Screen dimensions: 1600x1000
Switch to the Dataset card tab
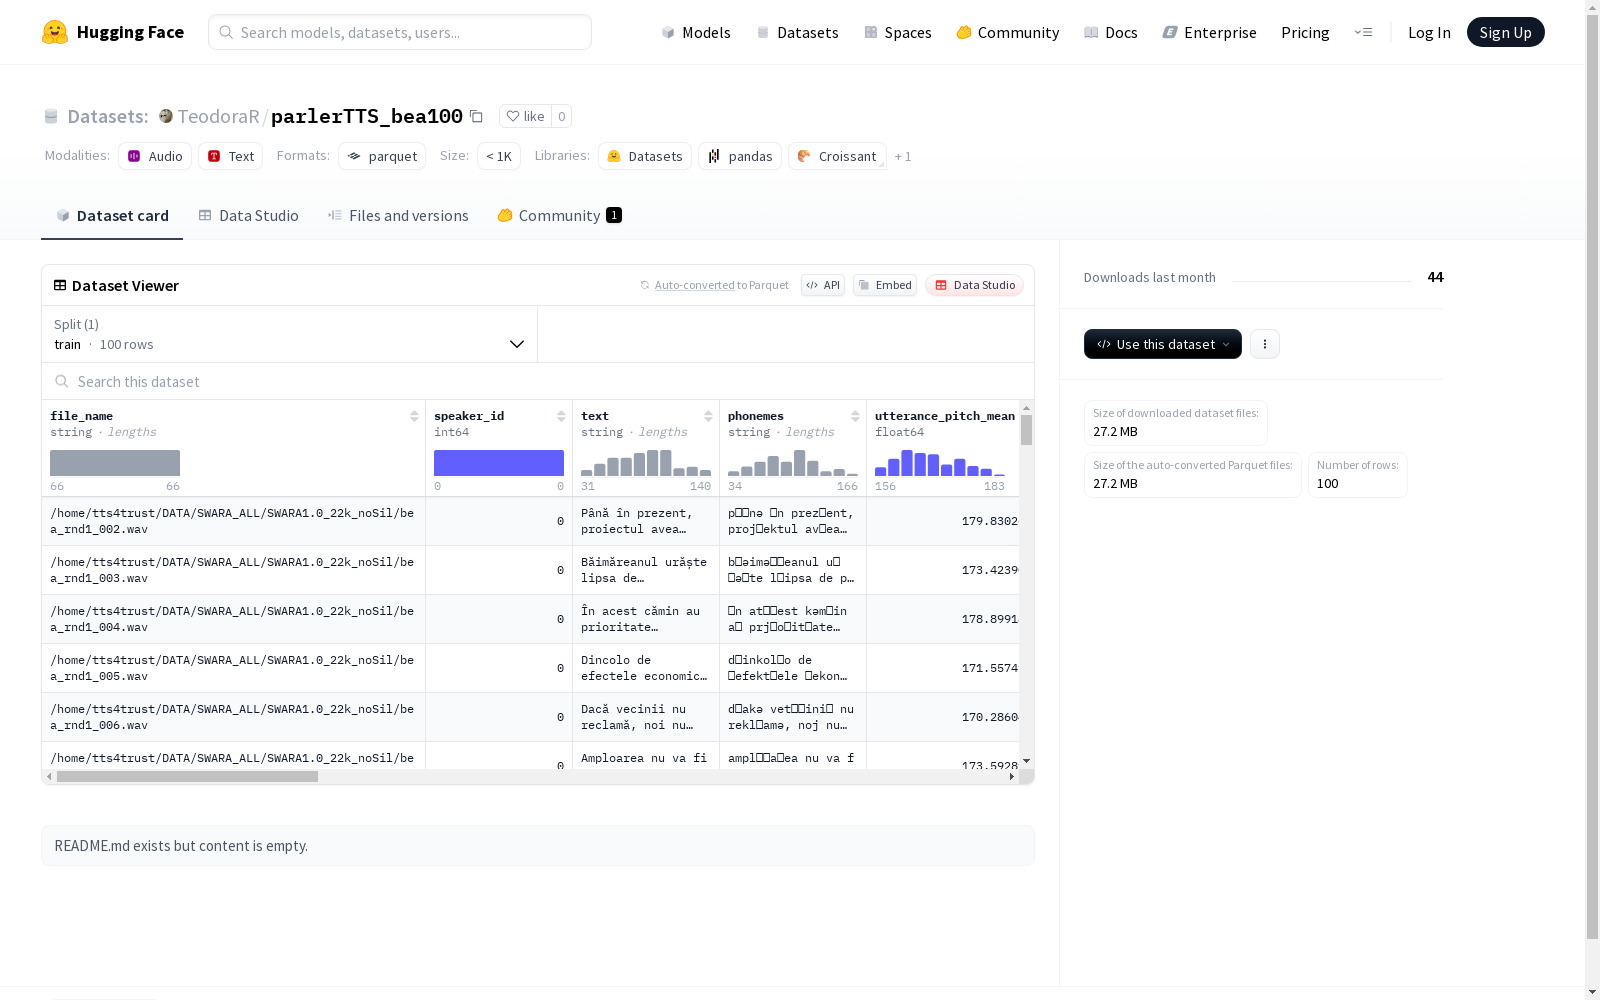[112, 215]
